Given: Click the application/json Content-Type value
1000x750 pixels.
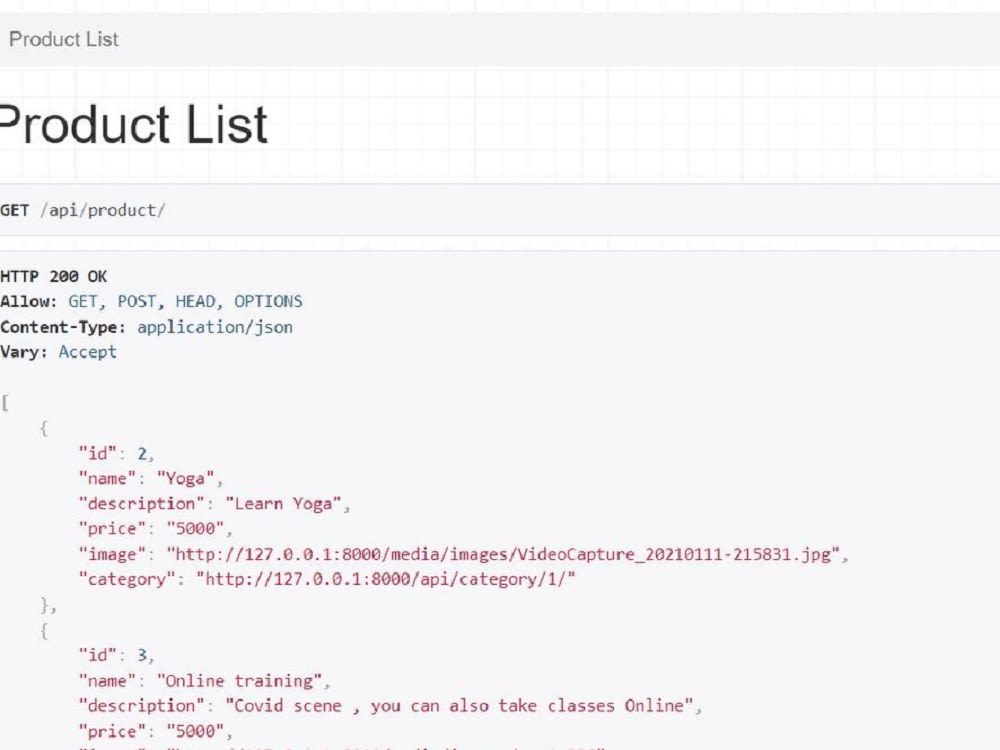Looking at the screenshot, I should pyautogui.click(x=216, y=326).
